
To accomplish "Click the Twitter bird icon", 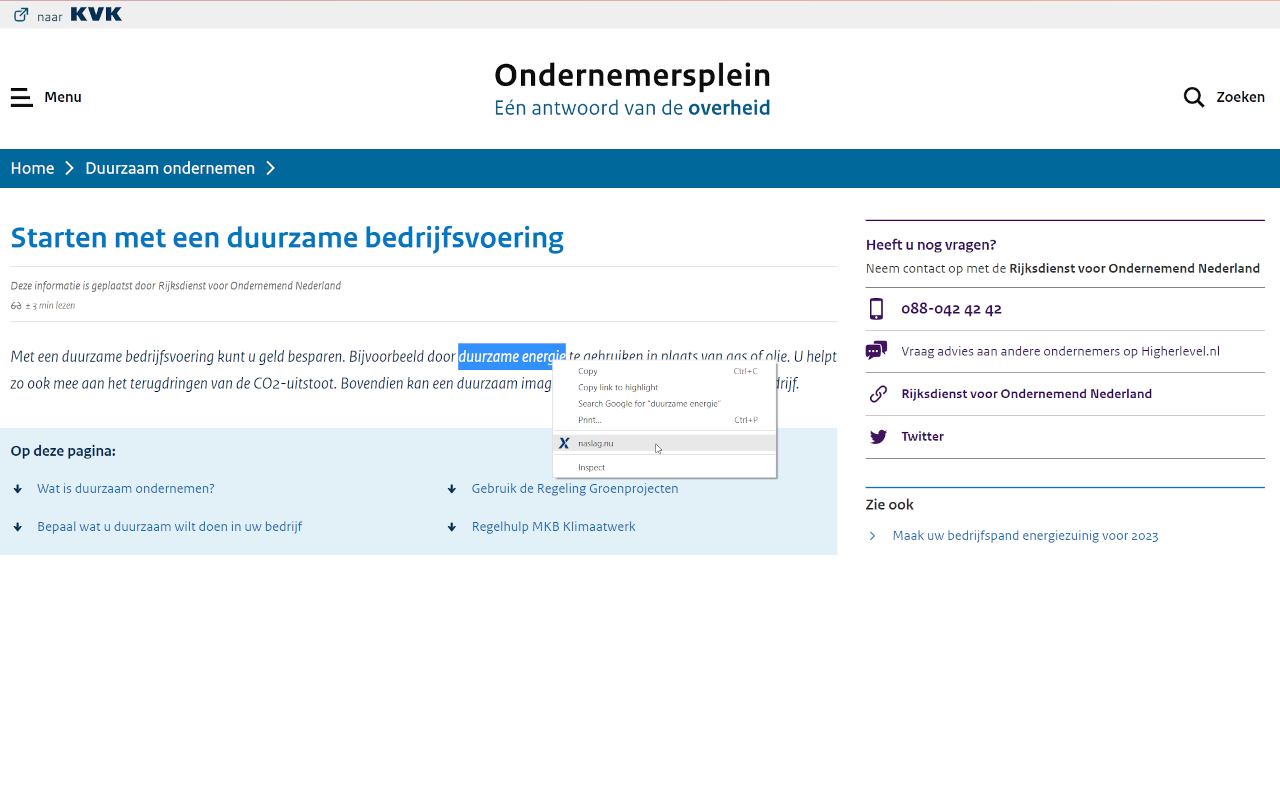I will tap(877, 437).
